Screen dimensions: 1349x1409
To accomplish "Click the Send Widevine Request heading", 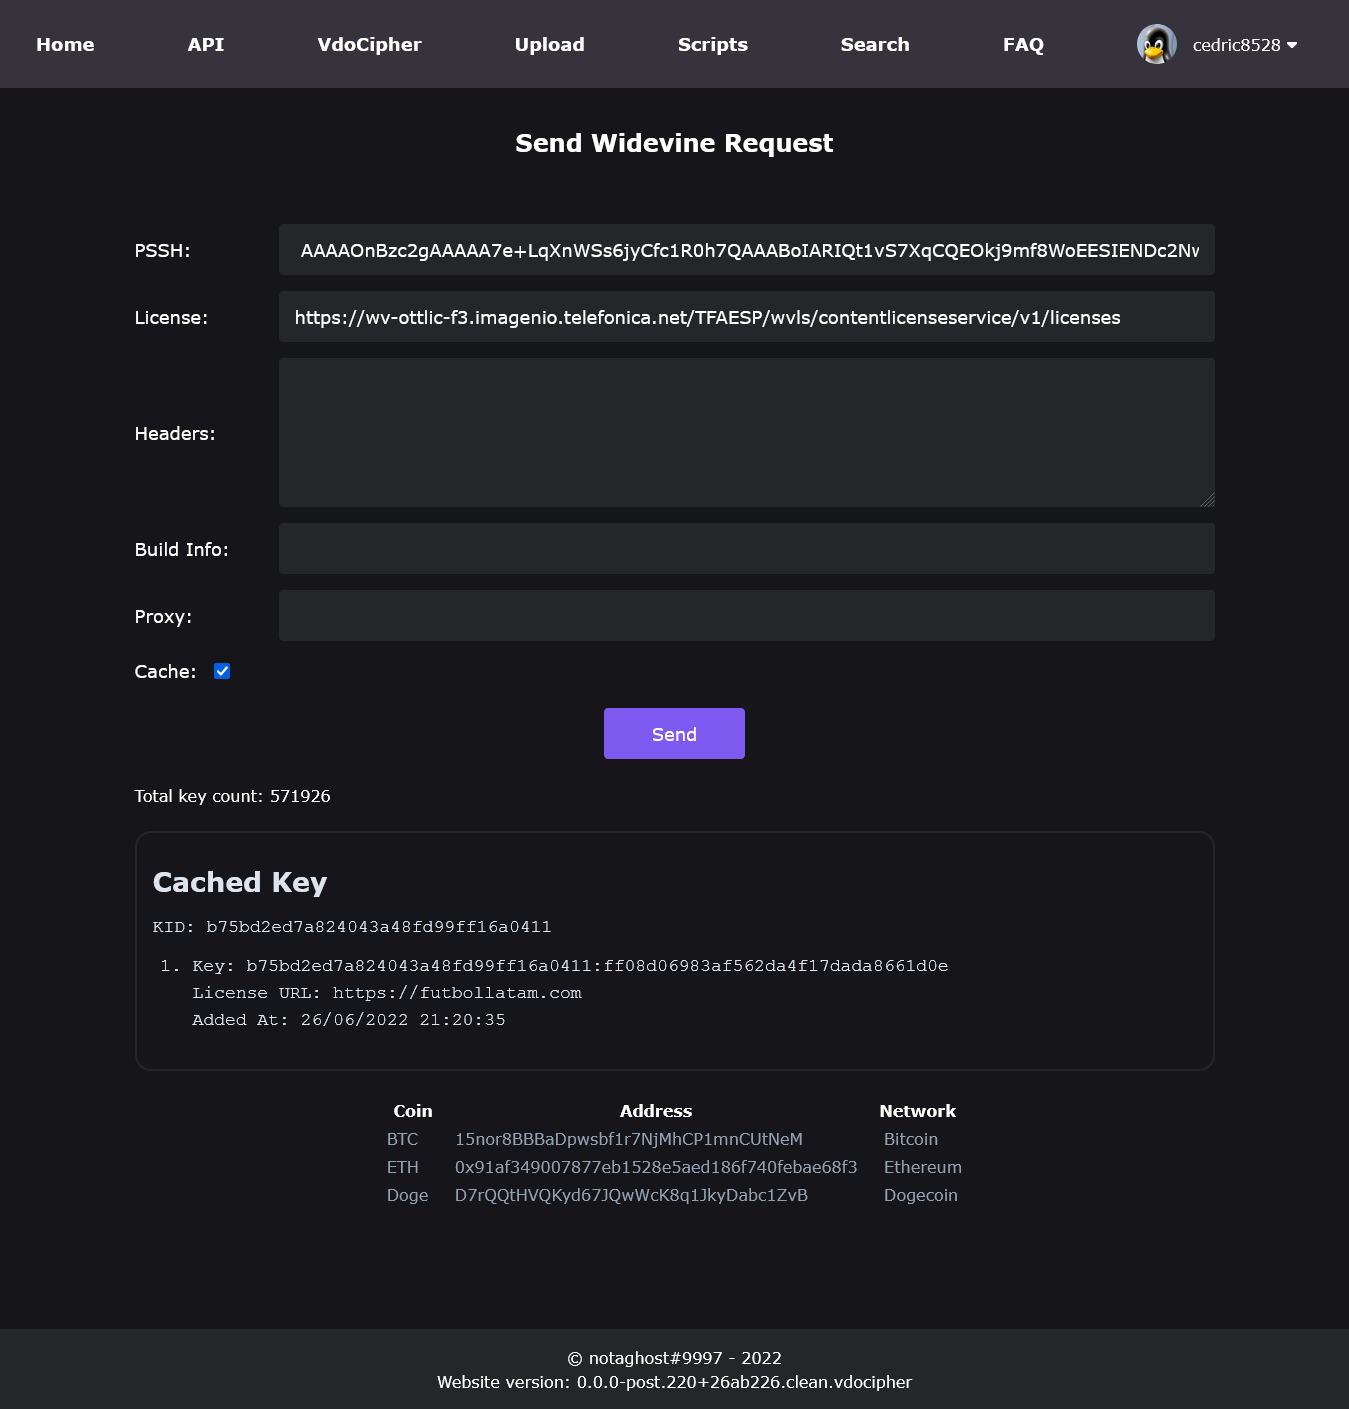I will click(x=674, y=143).
